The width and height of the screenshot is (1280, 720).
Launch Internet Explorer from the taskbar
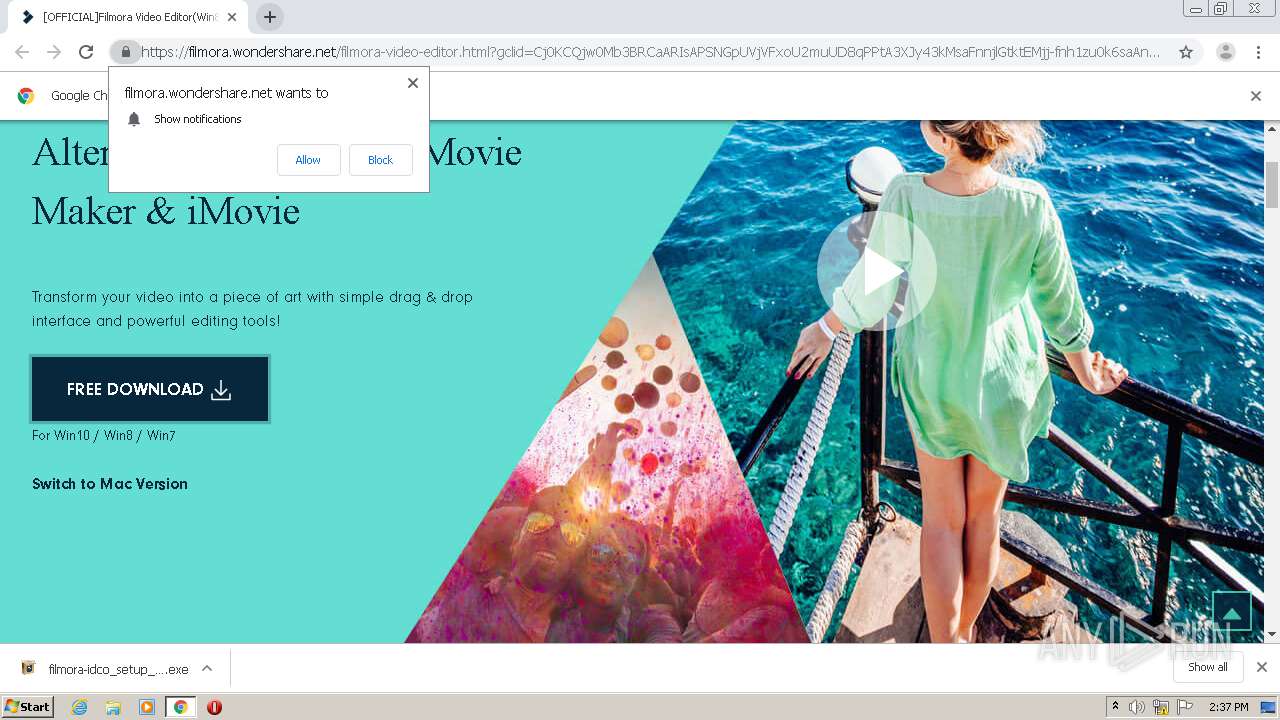point(80,707)
